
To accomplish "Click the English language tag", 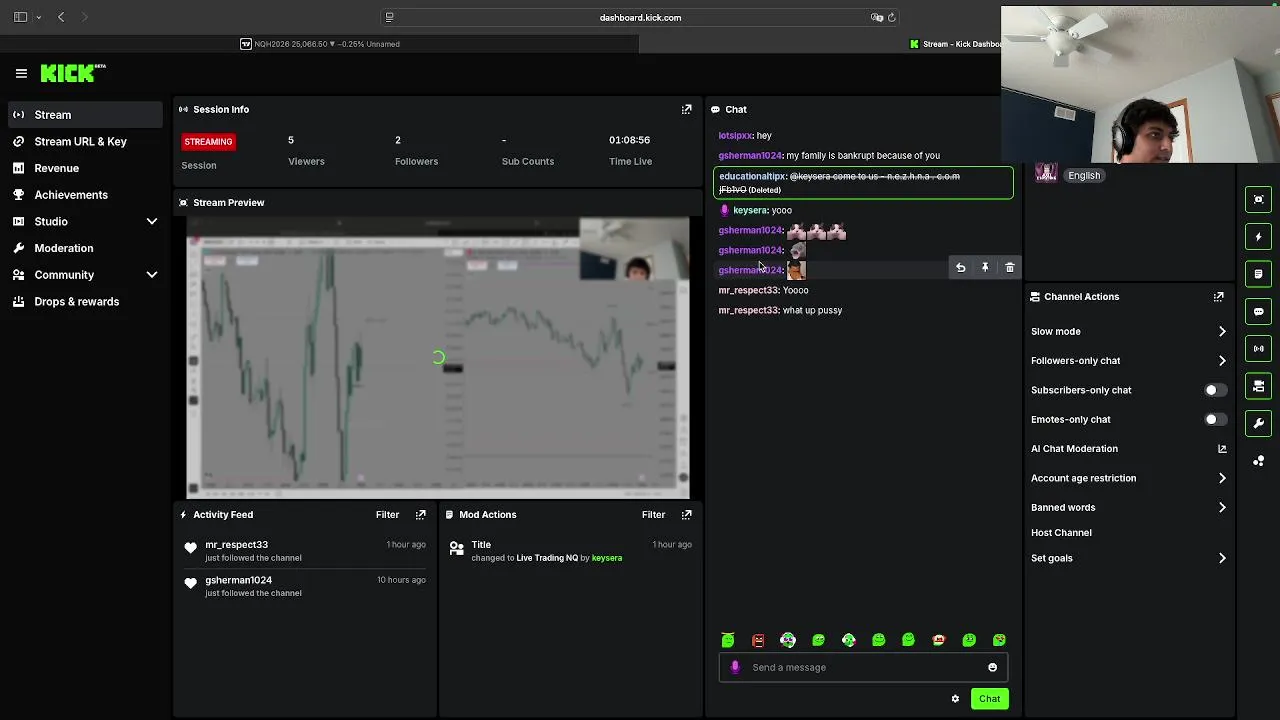I will pyautogui.click(x=1084, y=176).
